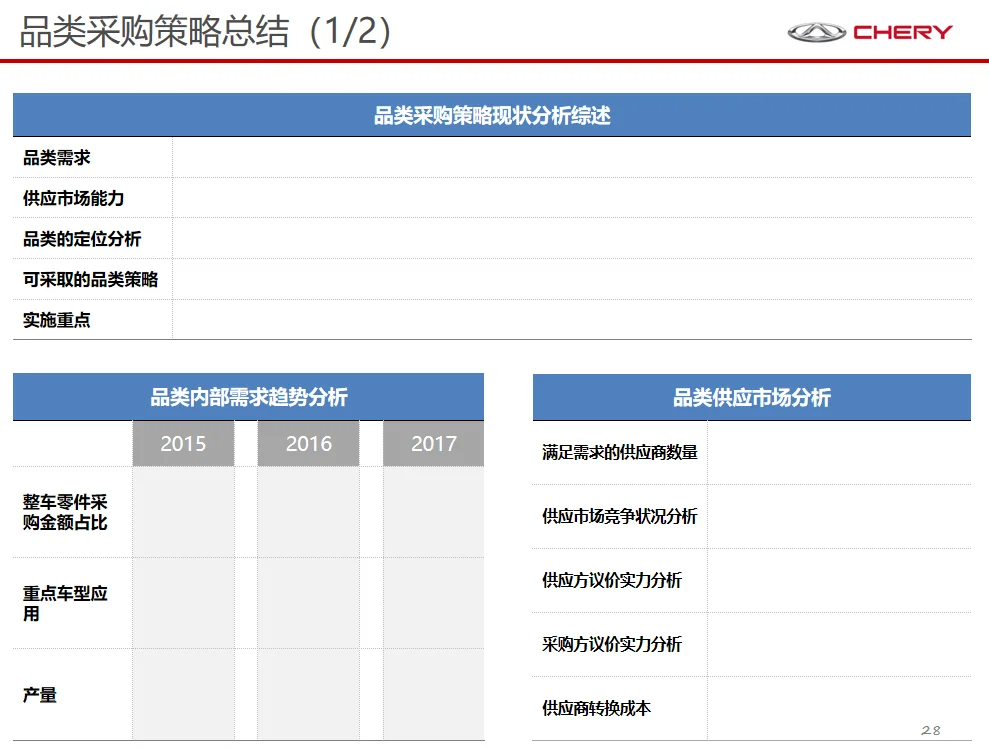This screenshot has height=748, width=989.
Task: Select the 满足需求的供应商数量 row
Action: 617,451
